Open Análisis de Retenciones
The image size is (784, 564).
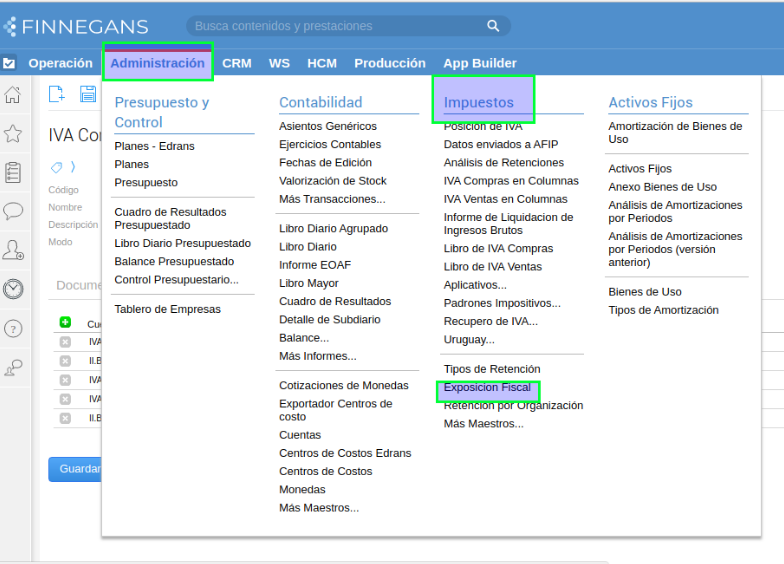pos(504,162)
